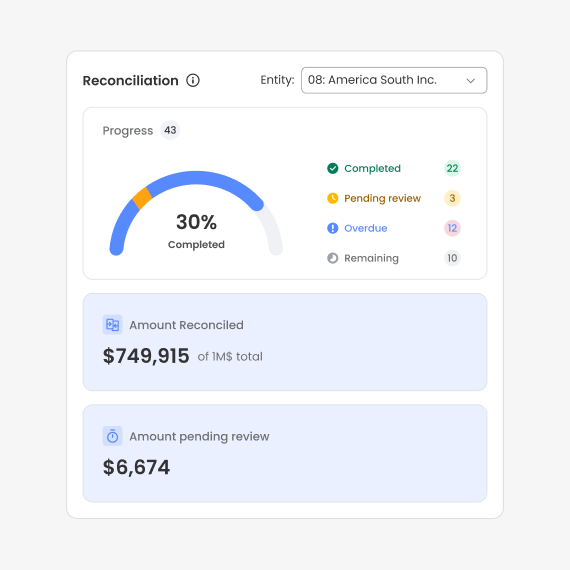Click the Amount pending review stopwatch icon

click(112, 436)
